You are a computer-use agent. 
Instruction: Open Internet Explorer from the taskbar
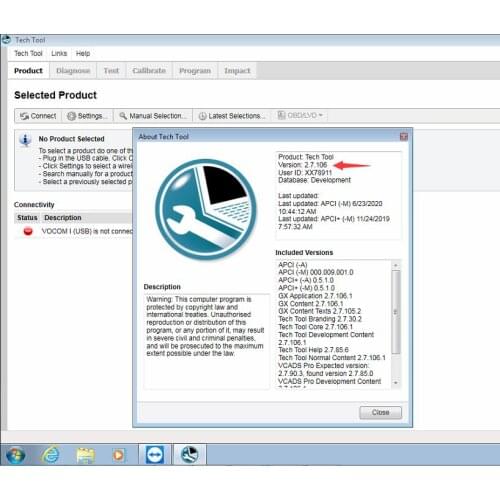50,455
